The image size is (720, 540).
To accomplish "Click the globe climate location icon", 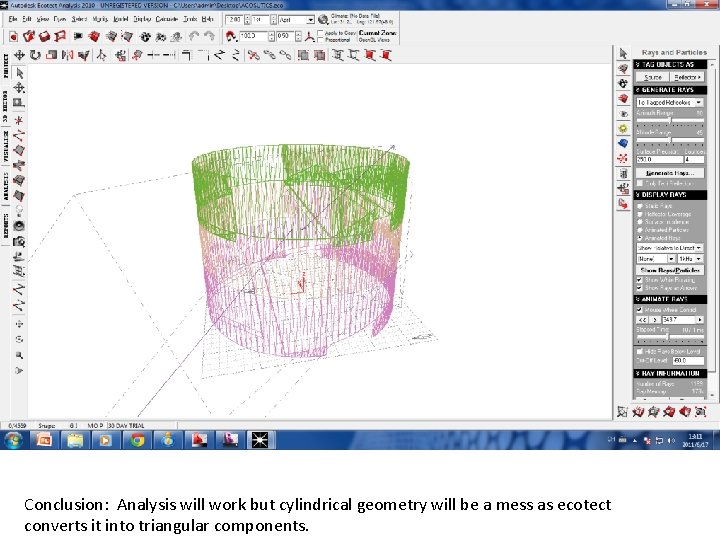I will point(323,19).
